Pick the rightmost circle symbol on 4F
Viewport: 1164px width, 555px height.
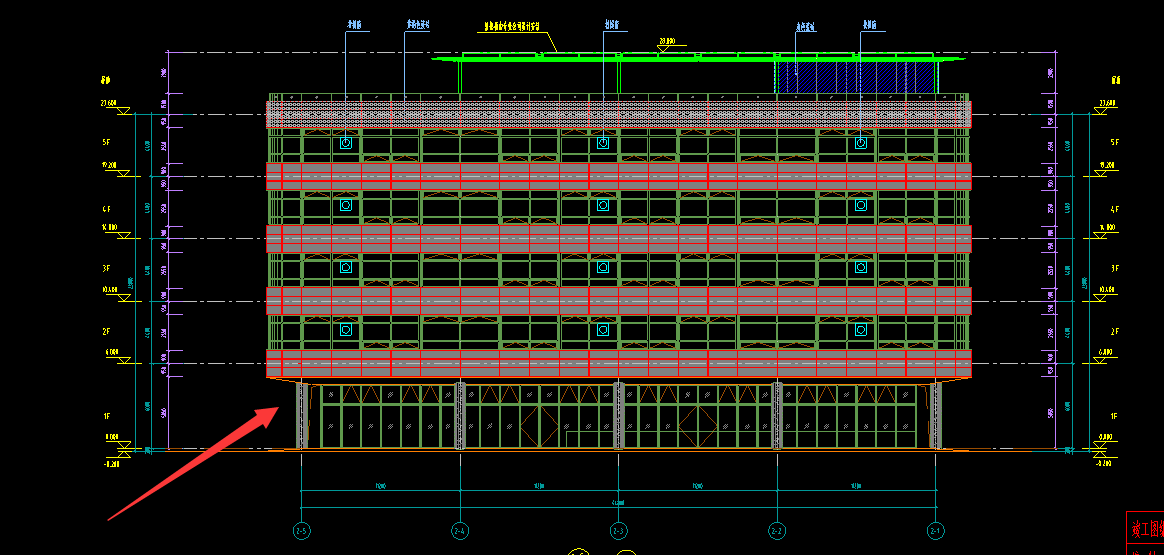pyautogui.click(x=861, y=205)
